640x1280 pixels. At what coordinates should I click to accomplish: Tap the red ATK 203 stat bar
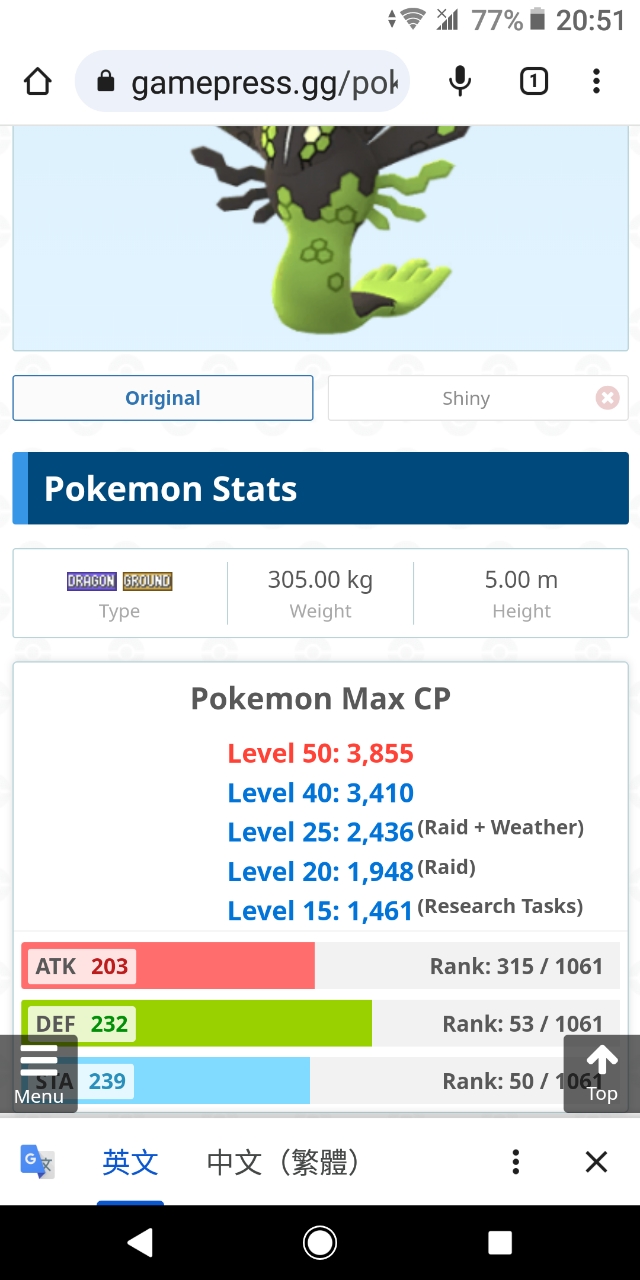168,966
